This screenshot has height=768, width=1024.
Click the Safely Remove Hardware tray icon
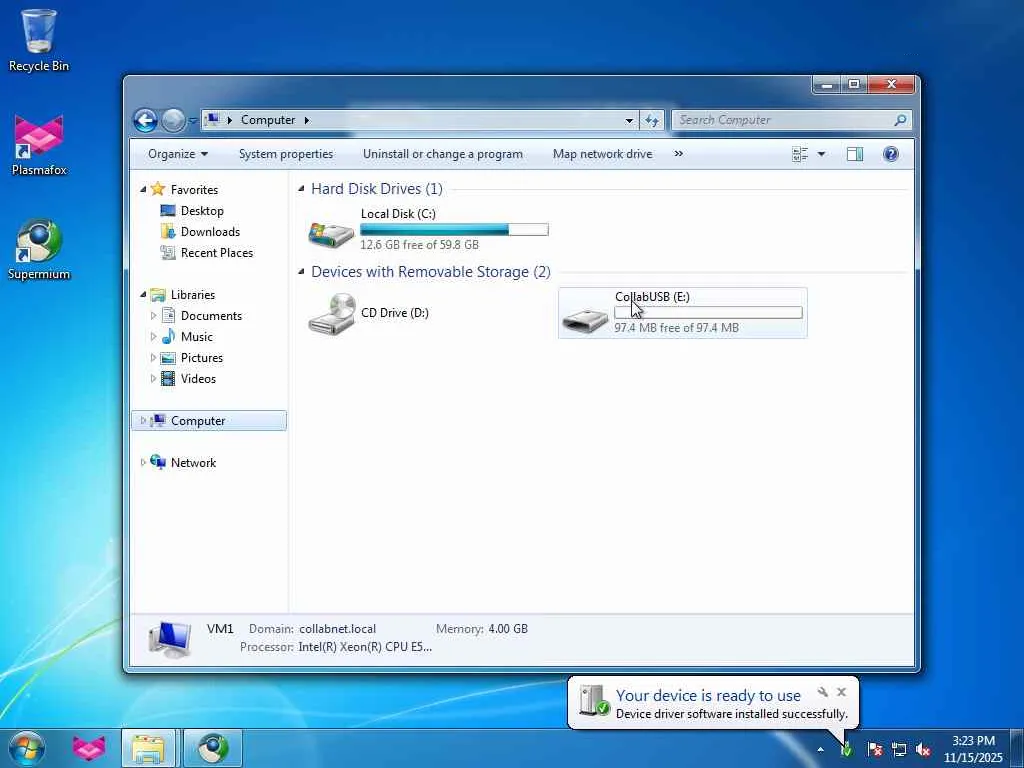point(846,750)
